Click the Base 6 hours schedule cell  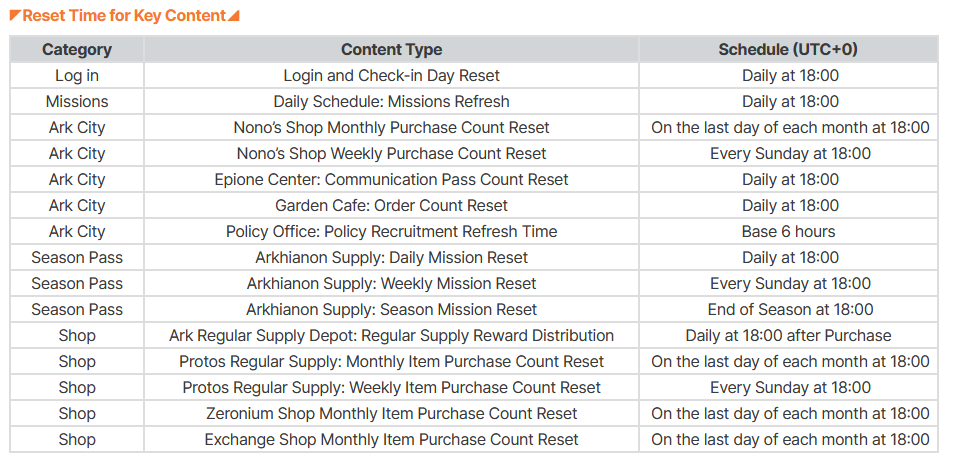pos(788,231)
